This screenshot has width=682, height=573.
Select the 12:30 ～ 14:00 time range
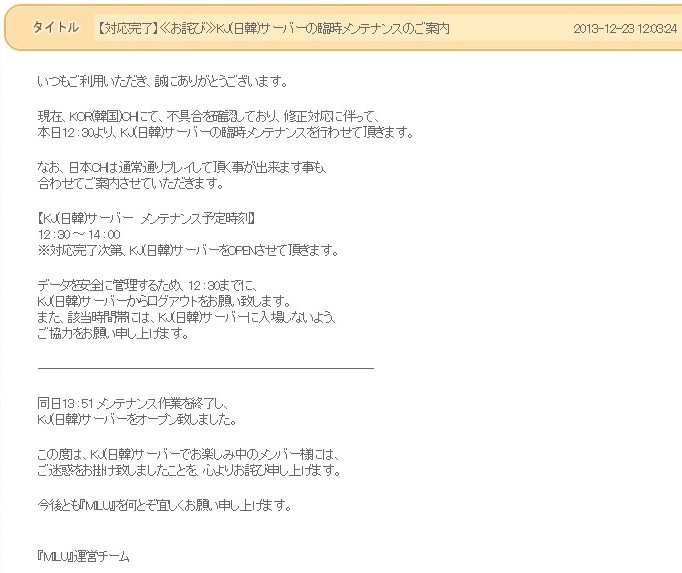pyautogui.click(x=79, y=234)
